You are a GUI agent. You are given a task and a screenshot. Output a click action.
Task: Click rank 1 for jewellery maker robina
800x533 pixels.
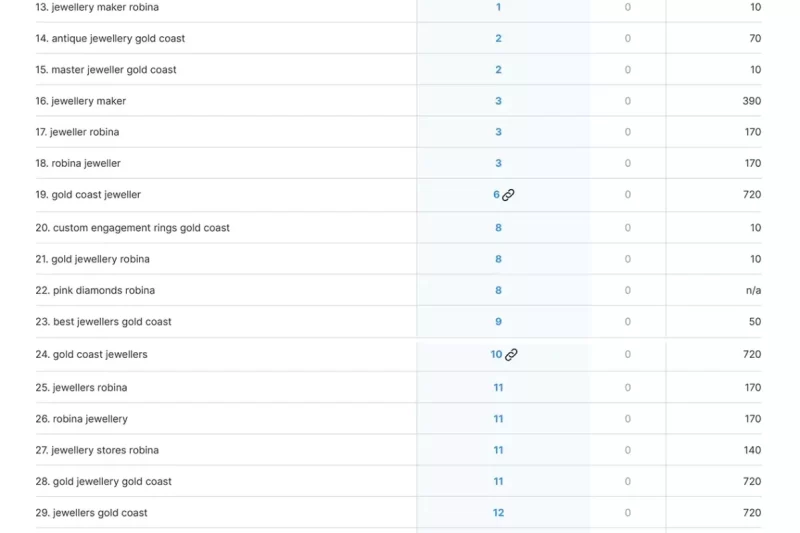tap(498, 7)
